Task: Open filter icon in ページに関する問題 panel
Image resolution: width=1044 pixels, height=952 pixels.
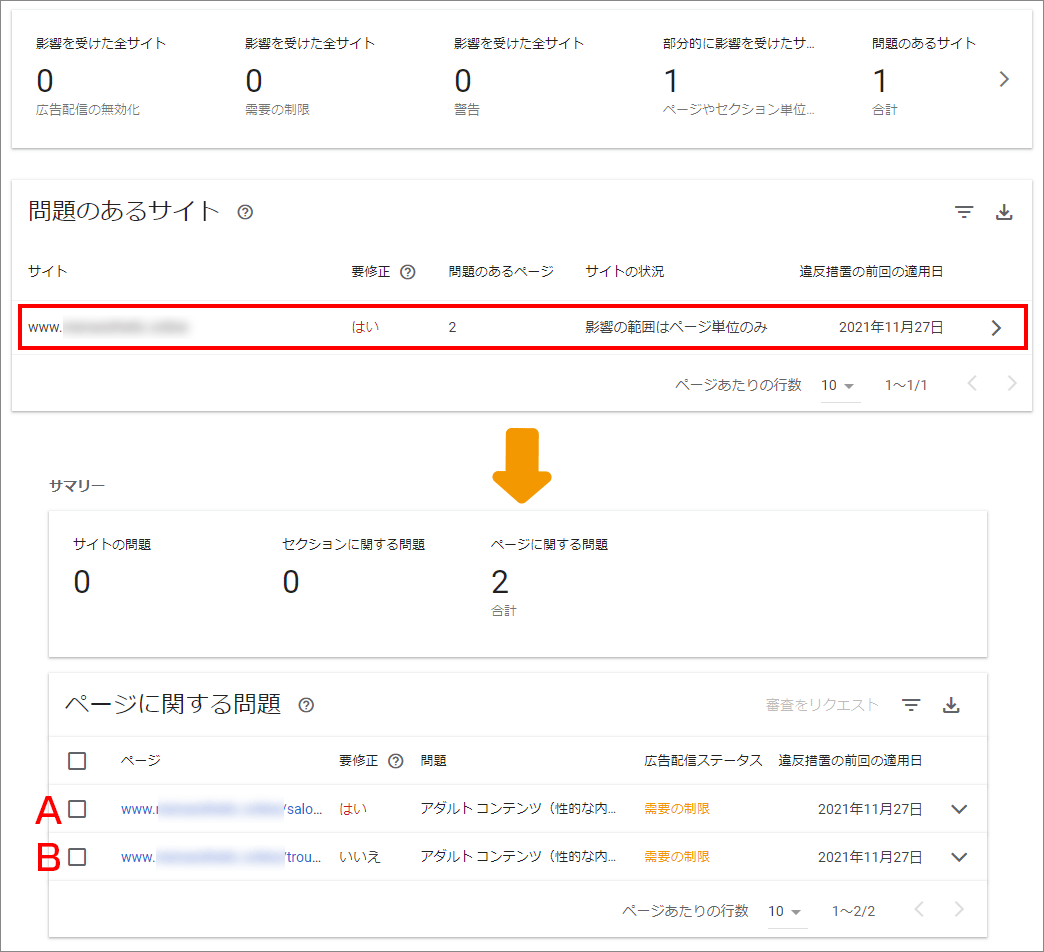Action: click(x=911, y=705)
